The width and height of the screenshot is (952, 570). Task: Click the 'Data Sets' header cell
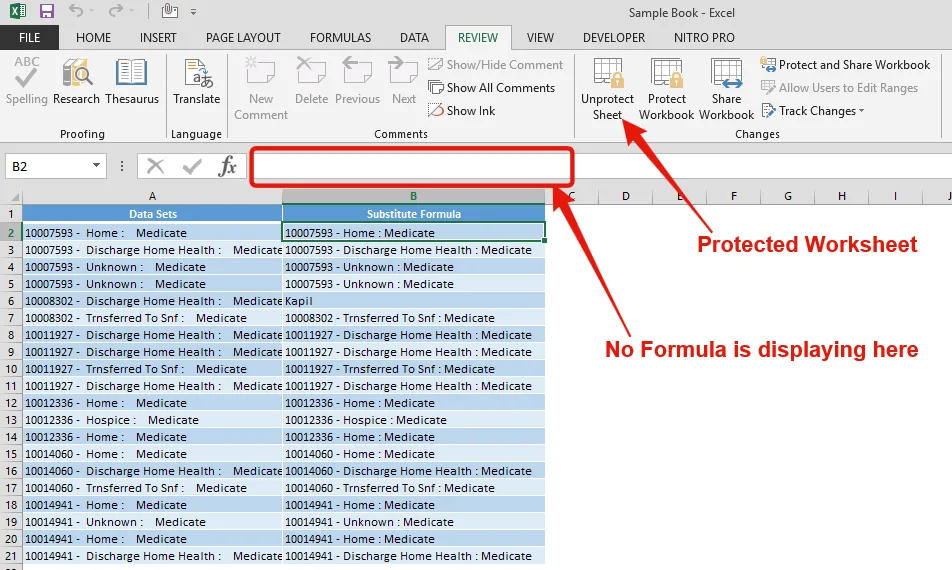pyautogui.click(x=152, y=214)
